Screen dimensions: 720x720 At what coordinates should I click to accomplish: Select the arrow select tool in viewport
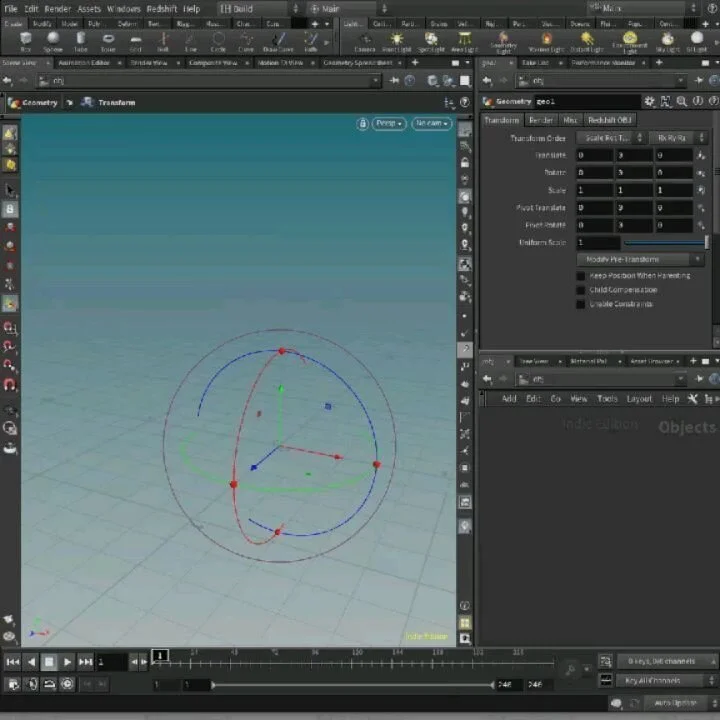pos(10,190)
